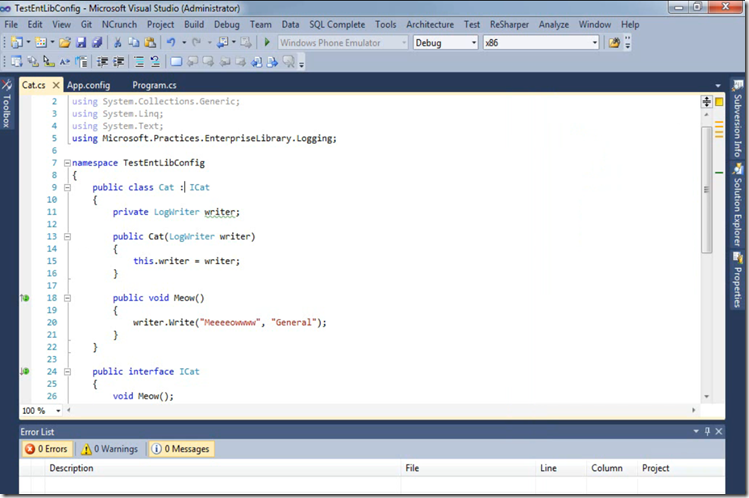Toggle the 0 Errors filter button

point(46,449)
